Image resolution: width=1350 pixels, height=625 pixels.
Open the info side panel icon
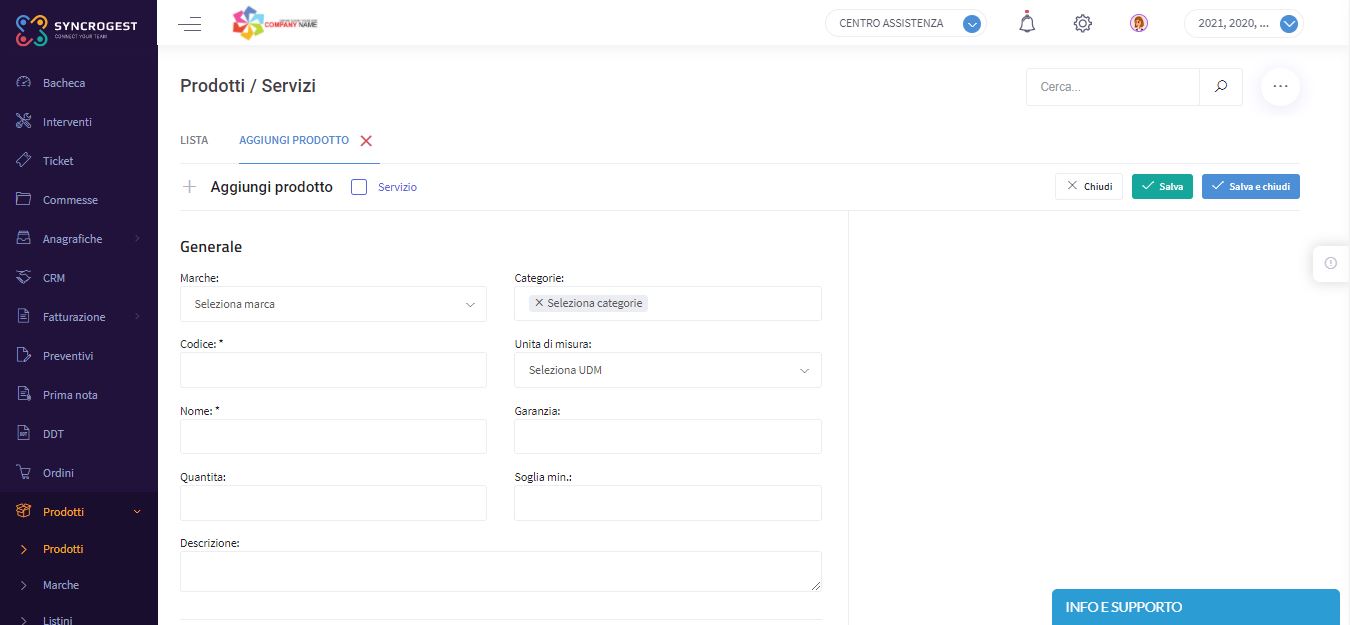[1330, 263]
